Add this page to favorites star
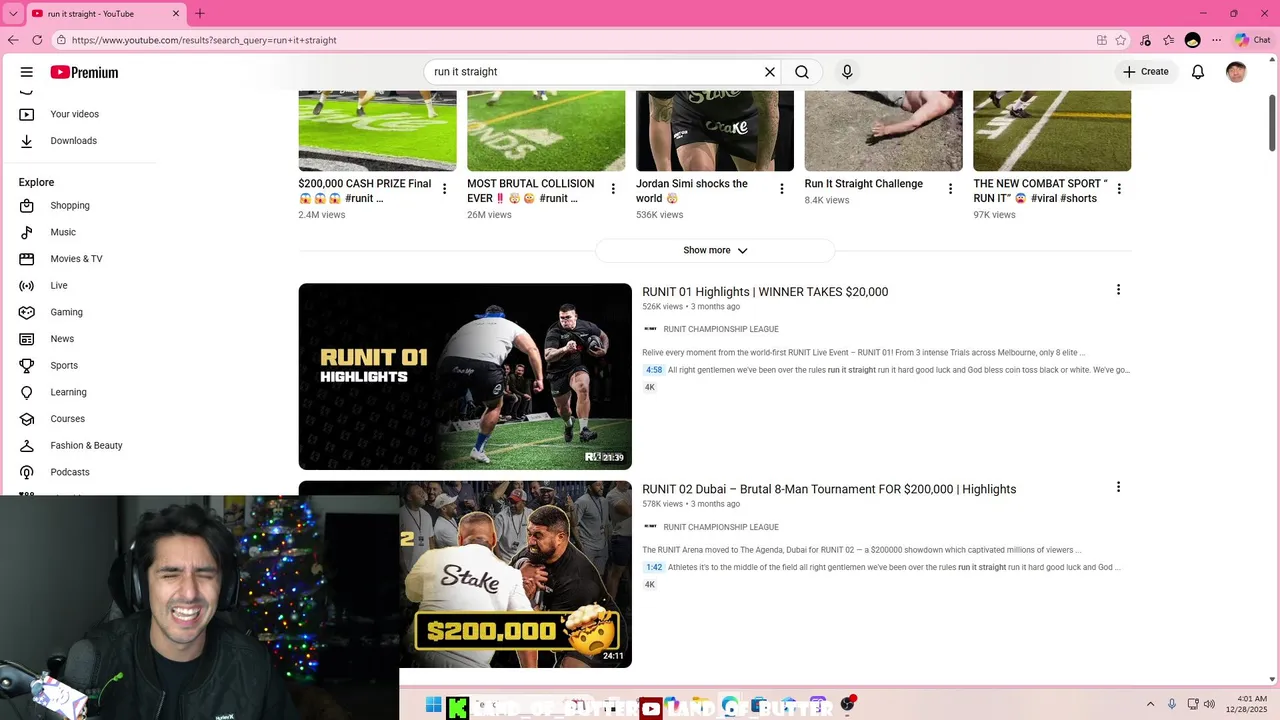1280x720 pixels. click(1121, 40)
